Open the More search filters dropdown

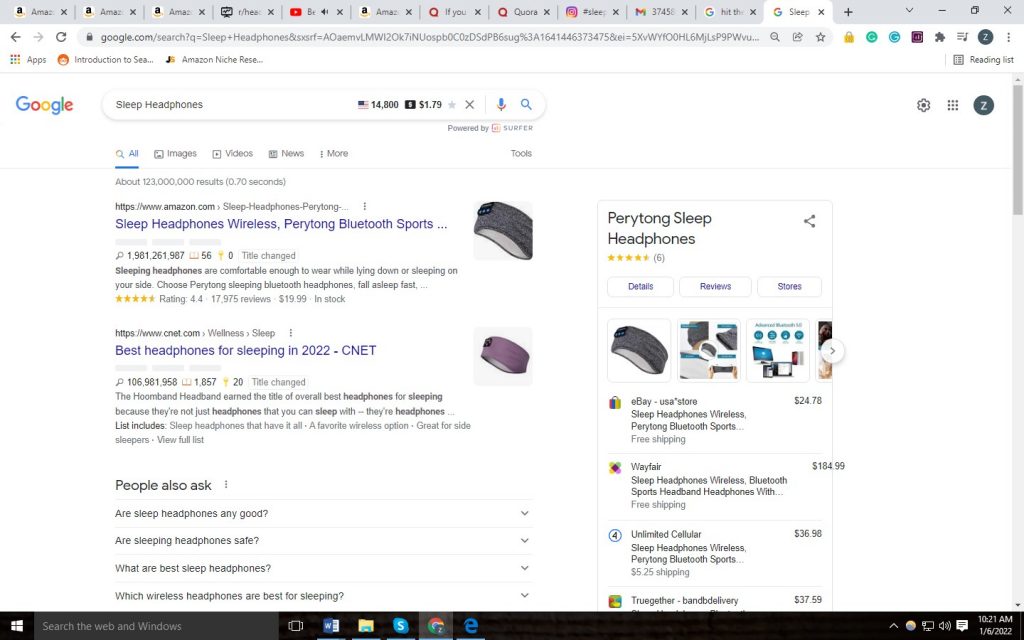(x=334, y=153)
